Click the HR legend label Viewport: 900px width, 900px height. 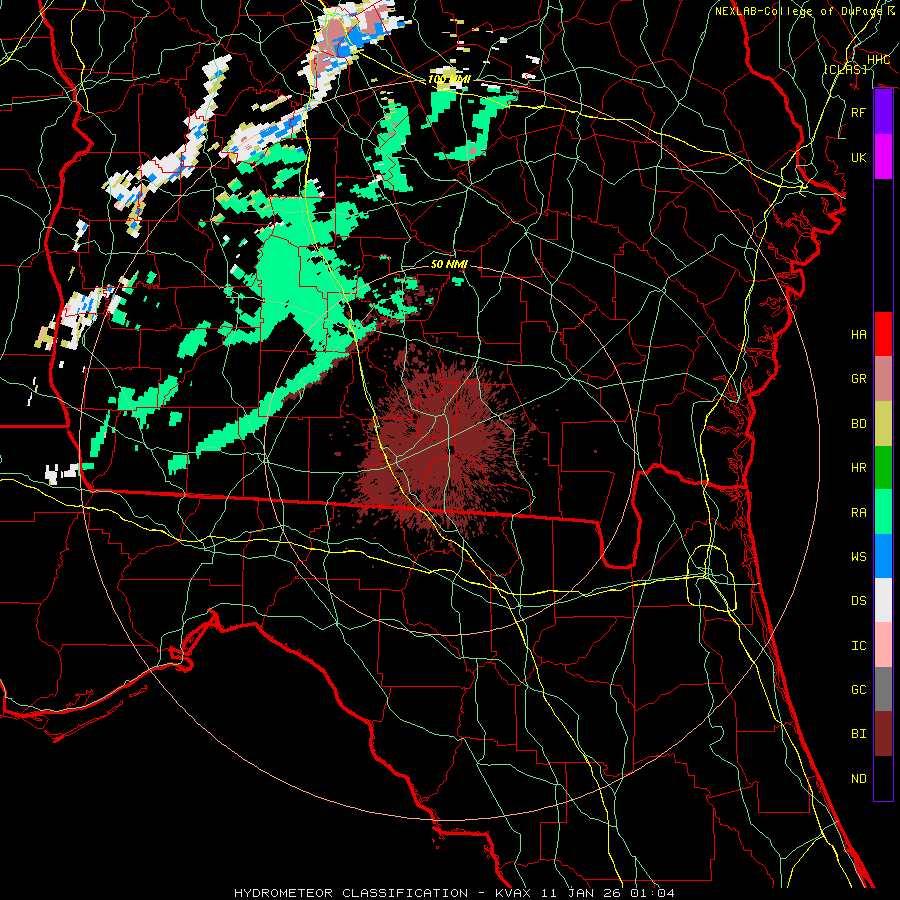(x=859, y=468)
